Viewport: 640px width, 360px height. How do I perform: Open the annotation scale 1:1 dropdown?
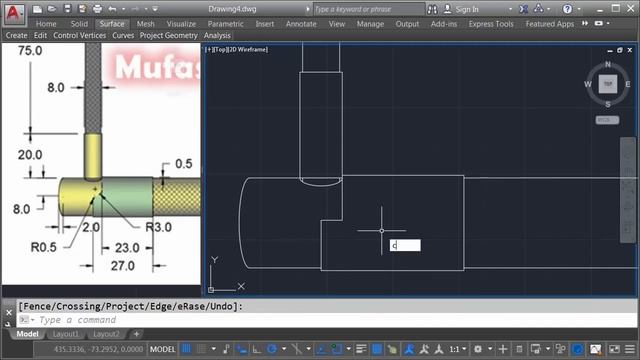tap(457, 349)
